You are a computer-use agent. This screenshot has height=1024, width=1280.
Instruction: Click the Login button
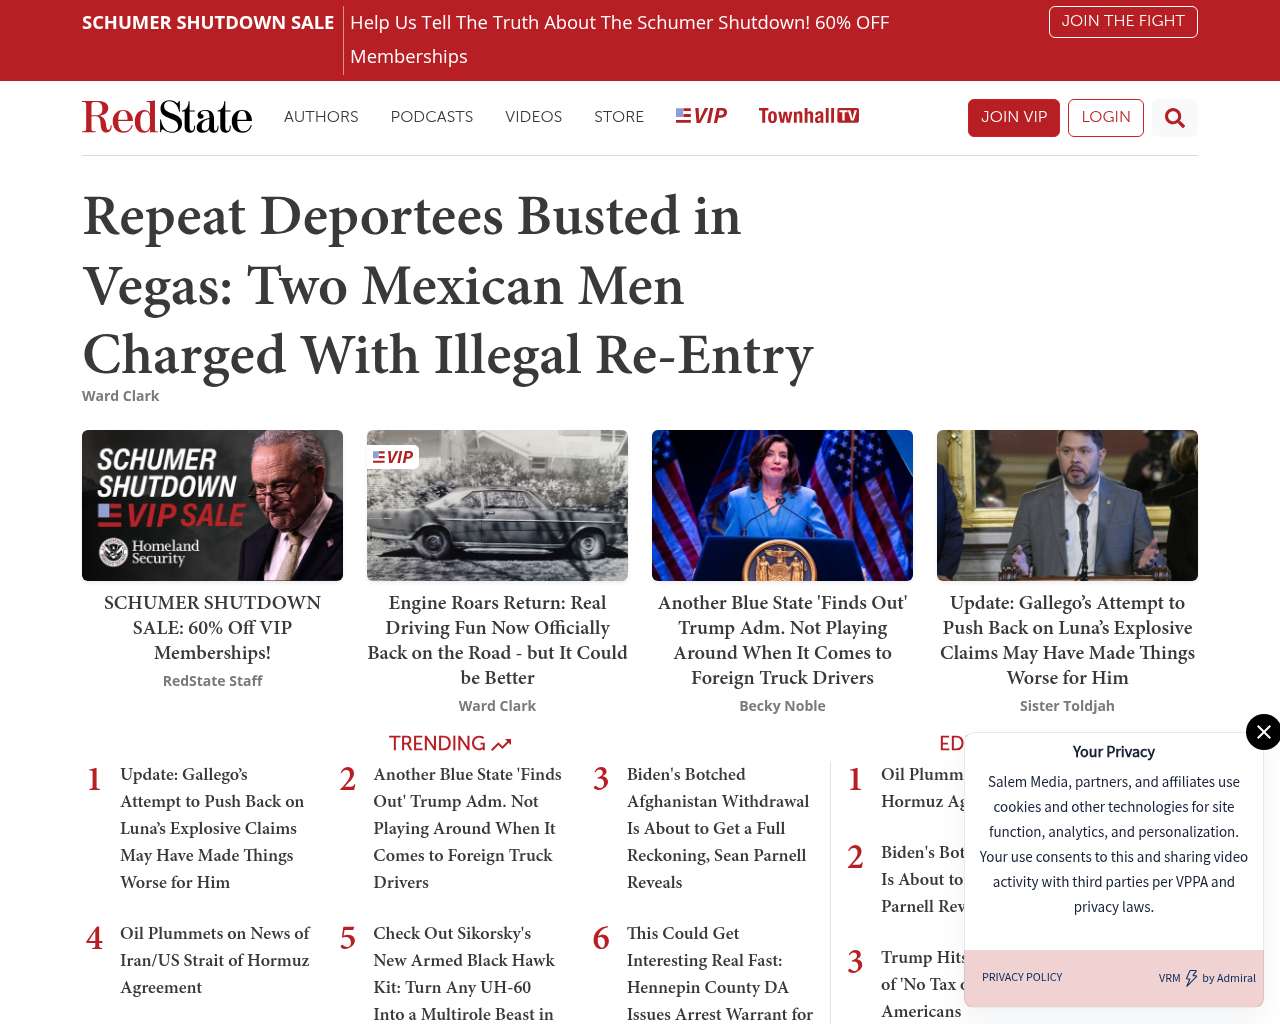[x=1105, y=117]
